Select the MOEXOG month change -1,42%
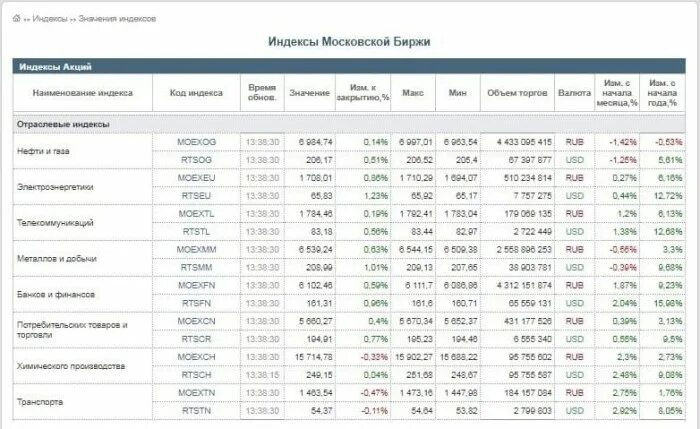 coord(623,142)
